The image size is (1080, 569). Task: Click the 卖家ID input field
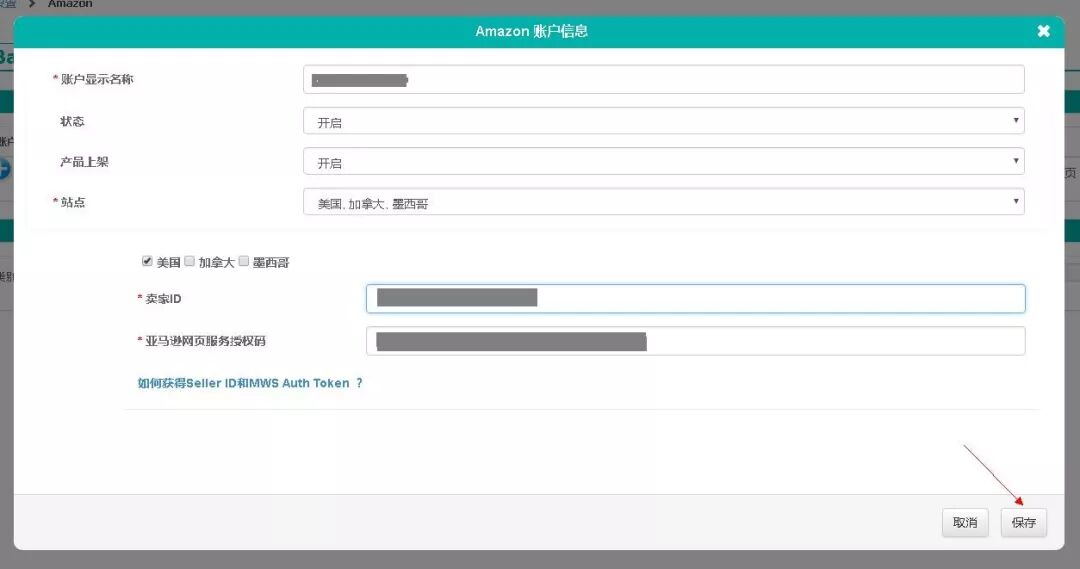click(696, 298)
